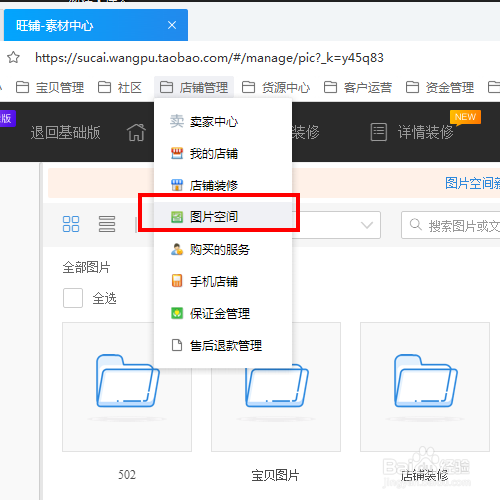This screenshot has width=500, height=500.
Task: Choose 我的店铺 menu entry
Action: click(223, 153)
